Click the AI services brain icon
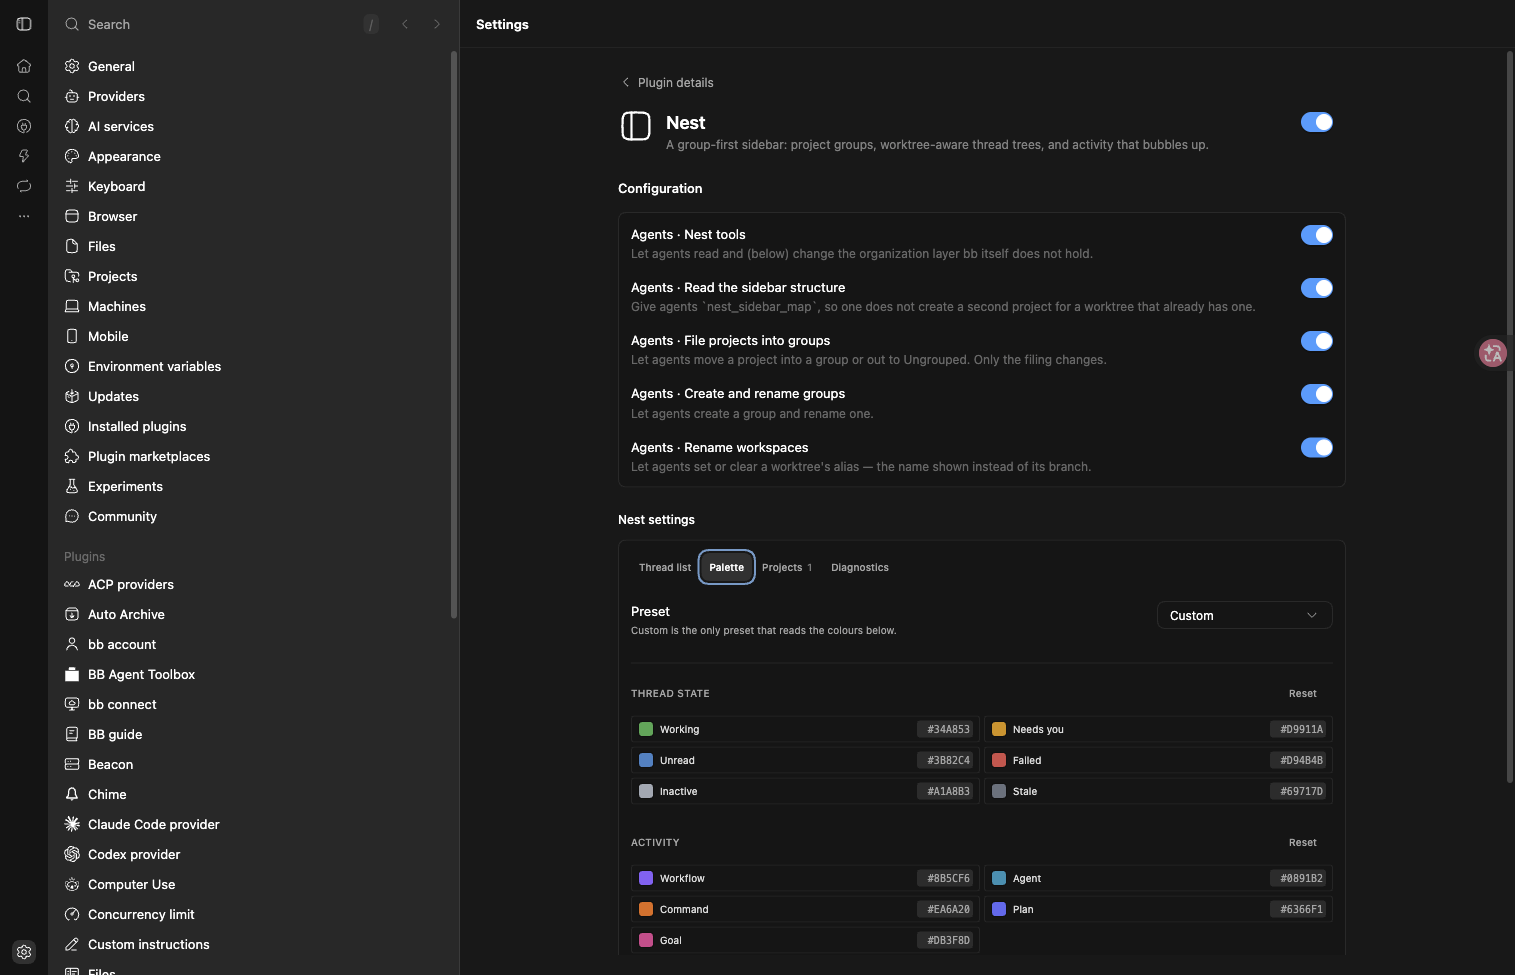 [72, 126]
